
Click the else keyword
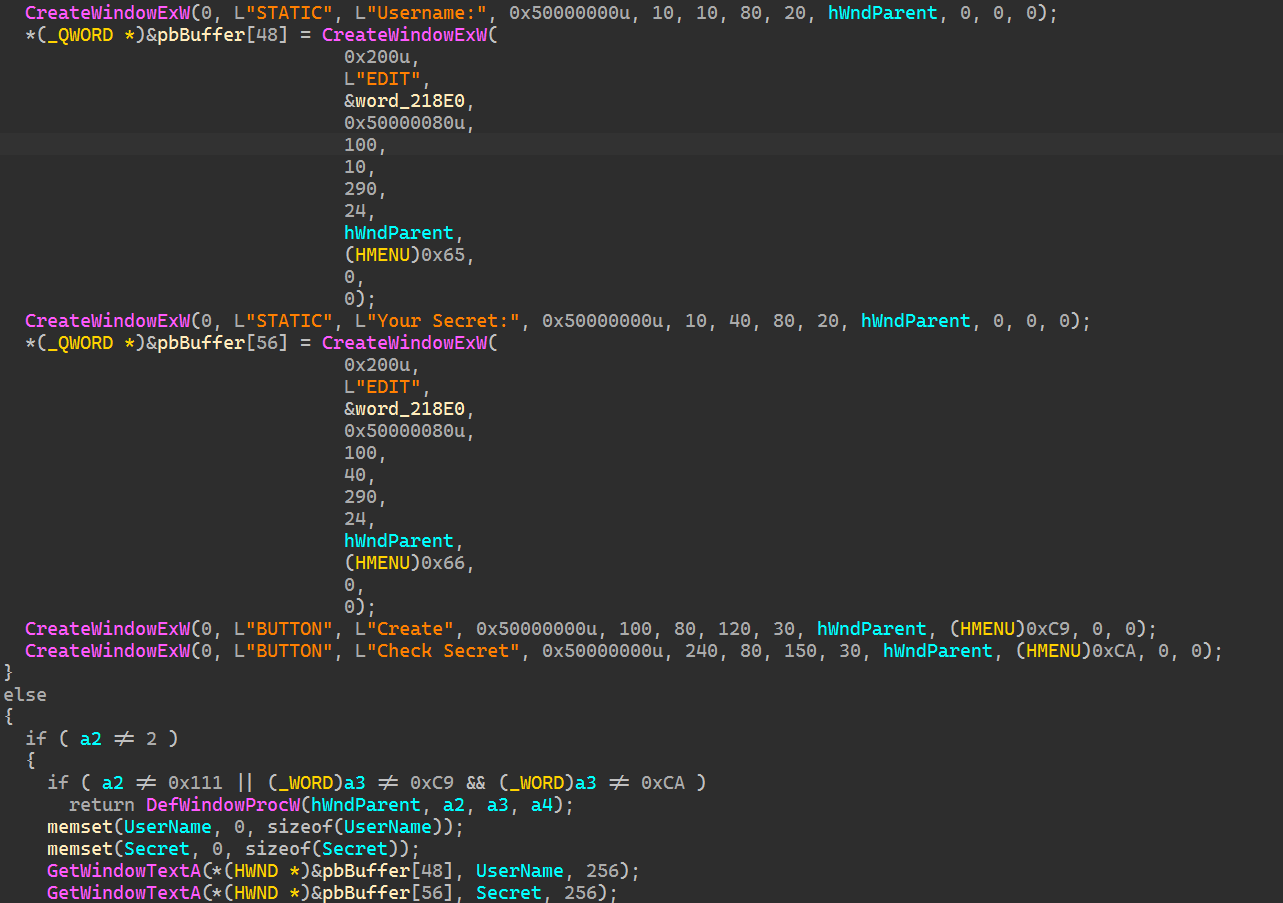[25, 695]
